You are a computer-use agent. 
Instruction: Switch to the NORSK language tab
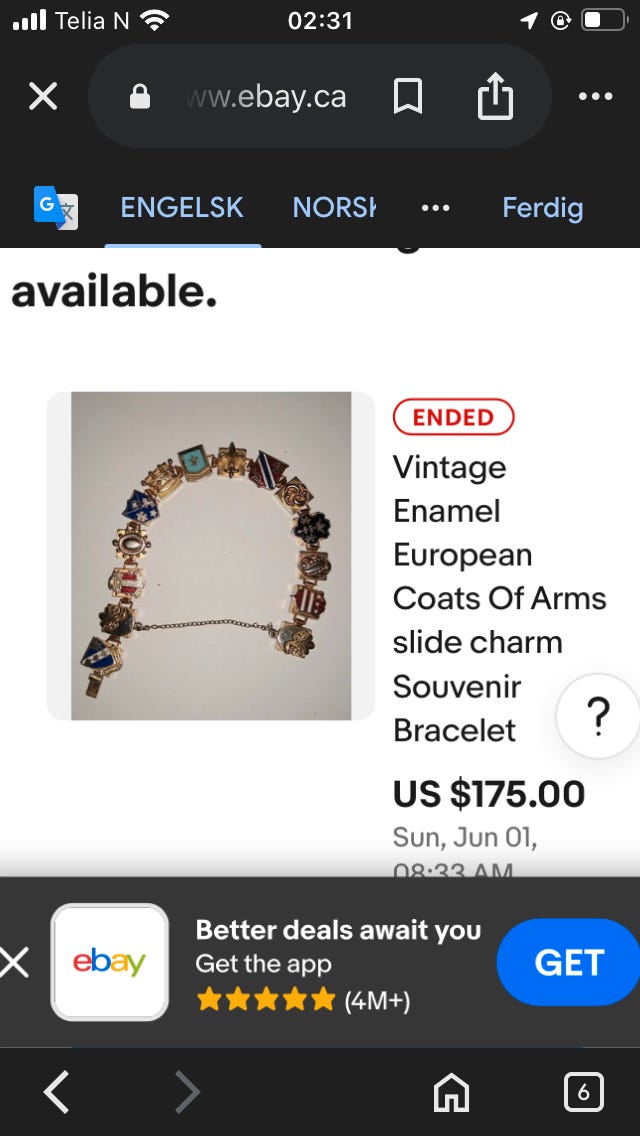point(334,208)
